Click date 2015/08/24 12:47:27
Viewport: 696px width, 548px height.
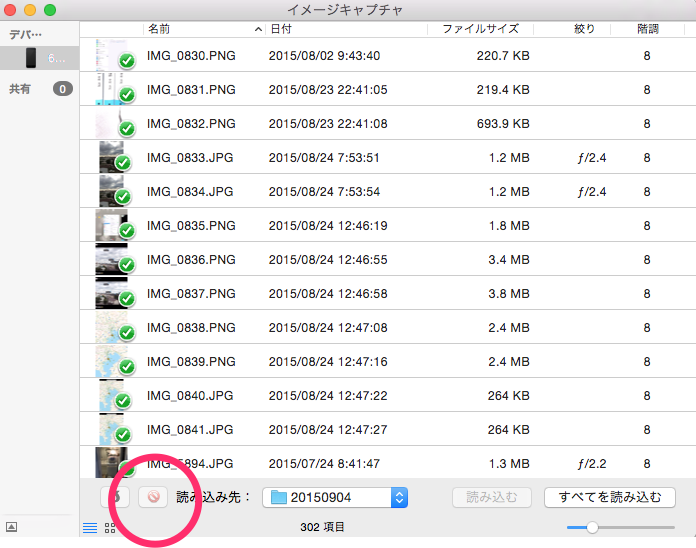(328, 430)
